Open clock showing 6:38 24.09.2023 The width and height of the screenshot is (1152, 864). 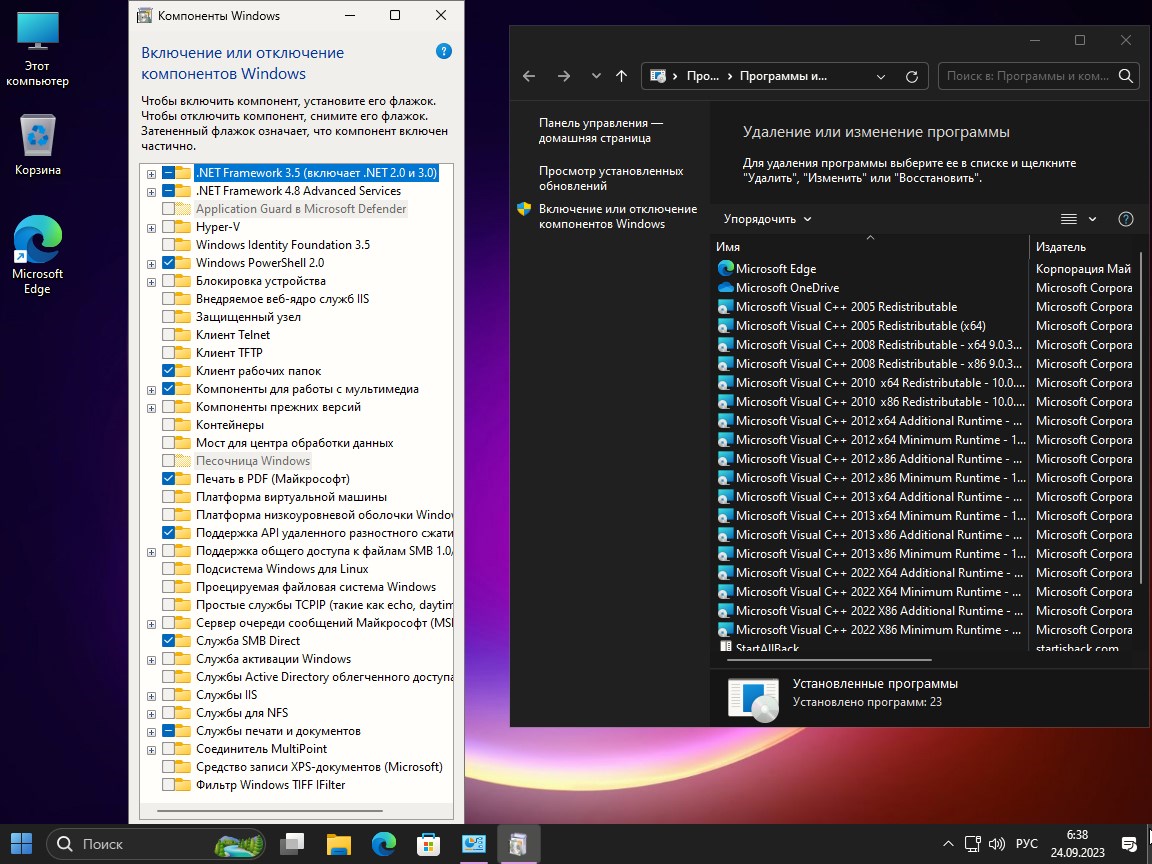1078,843
